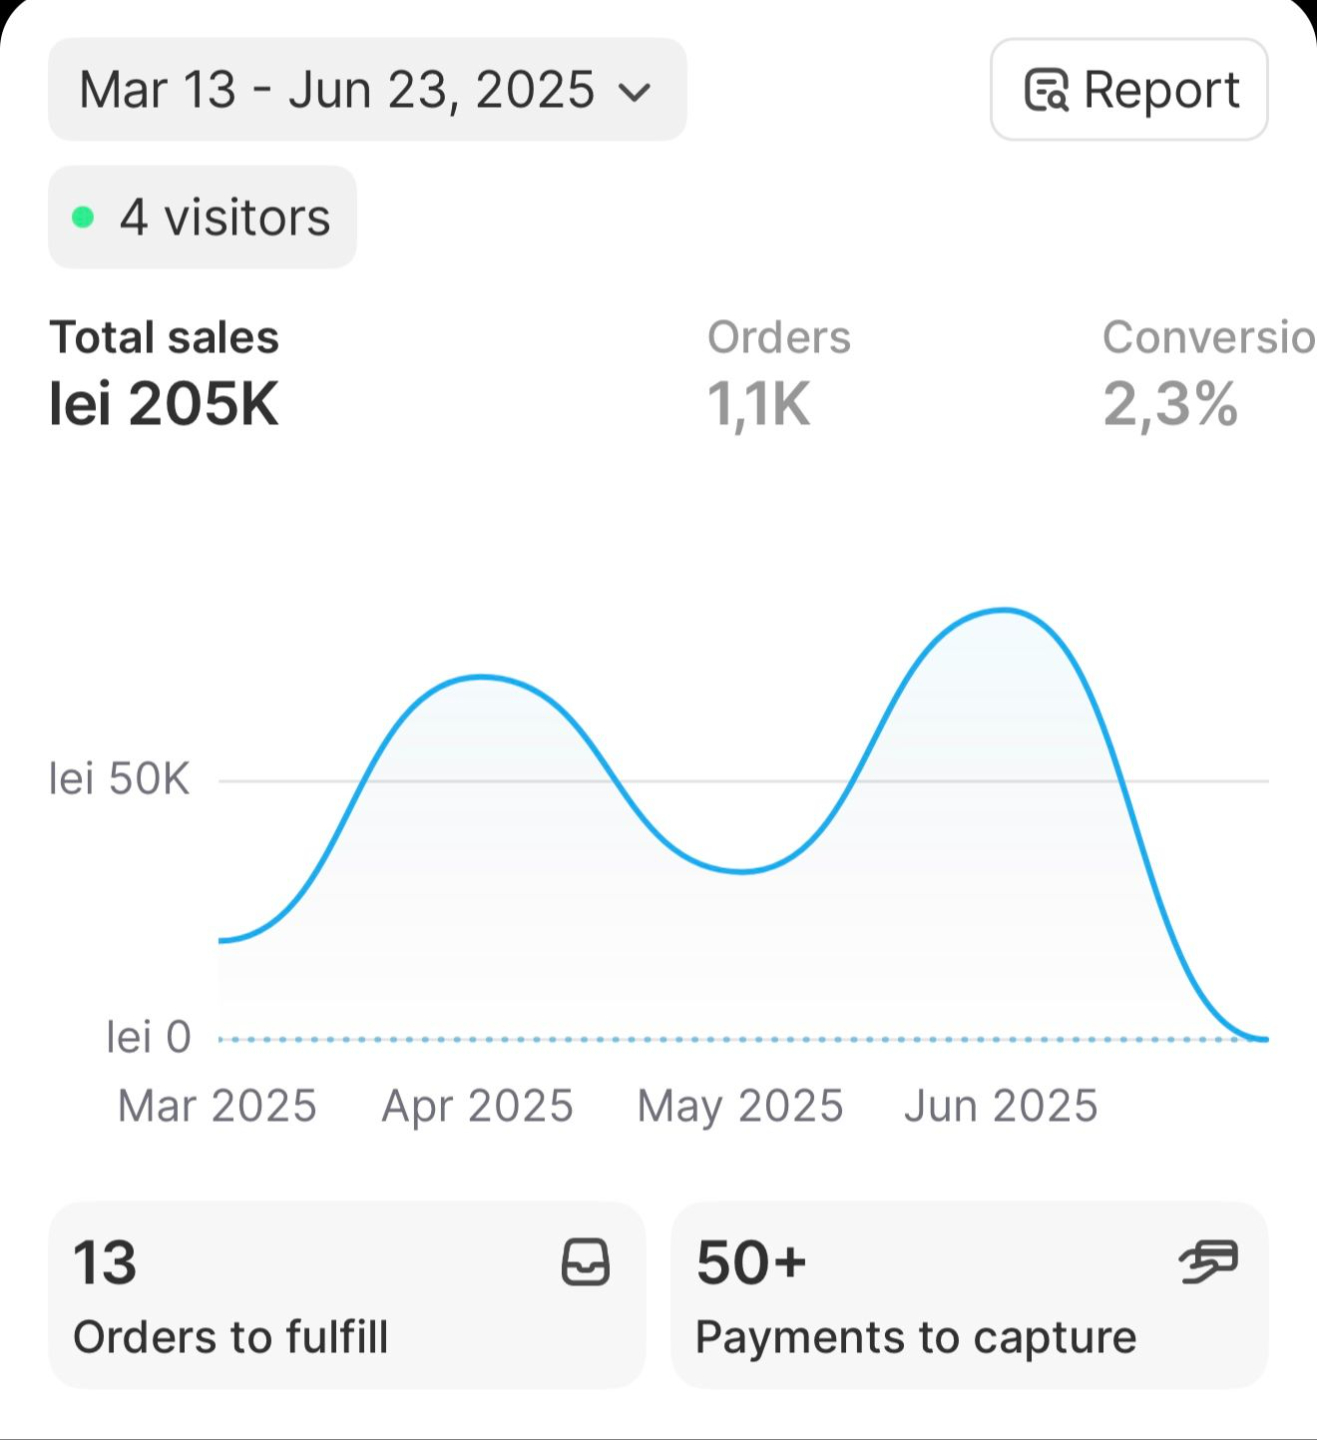
Task: Click the May 2025 dip on the chart
Action: pyautogui.click(x=742, y=871)
